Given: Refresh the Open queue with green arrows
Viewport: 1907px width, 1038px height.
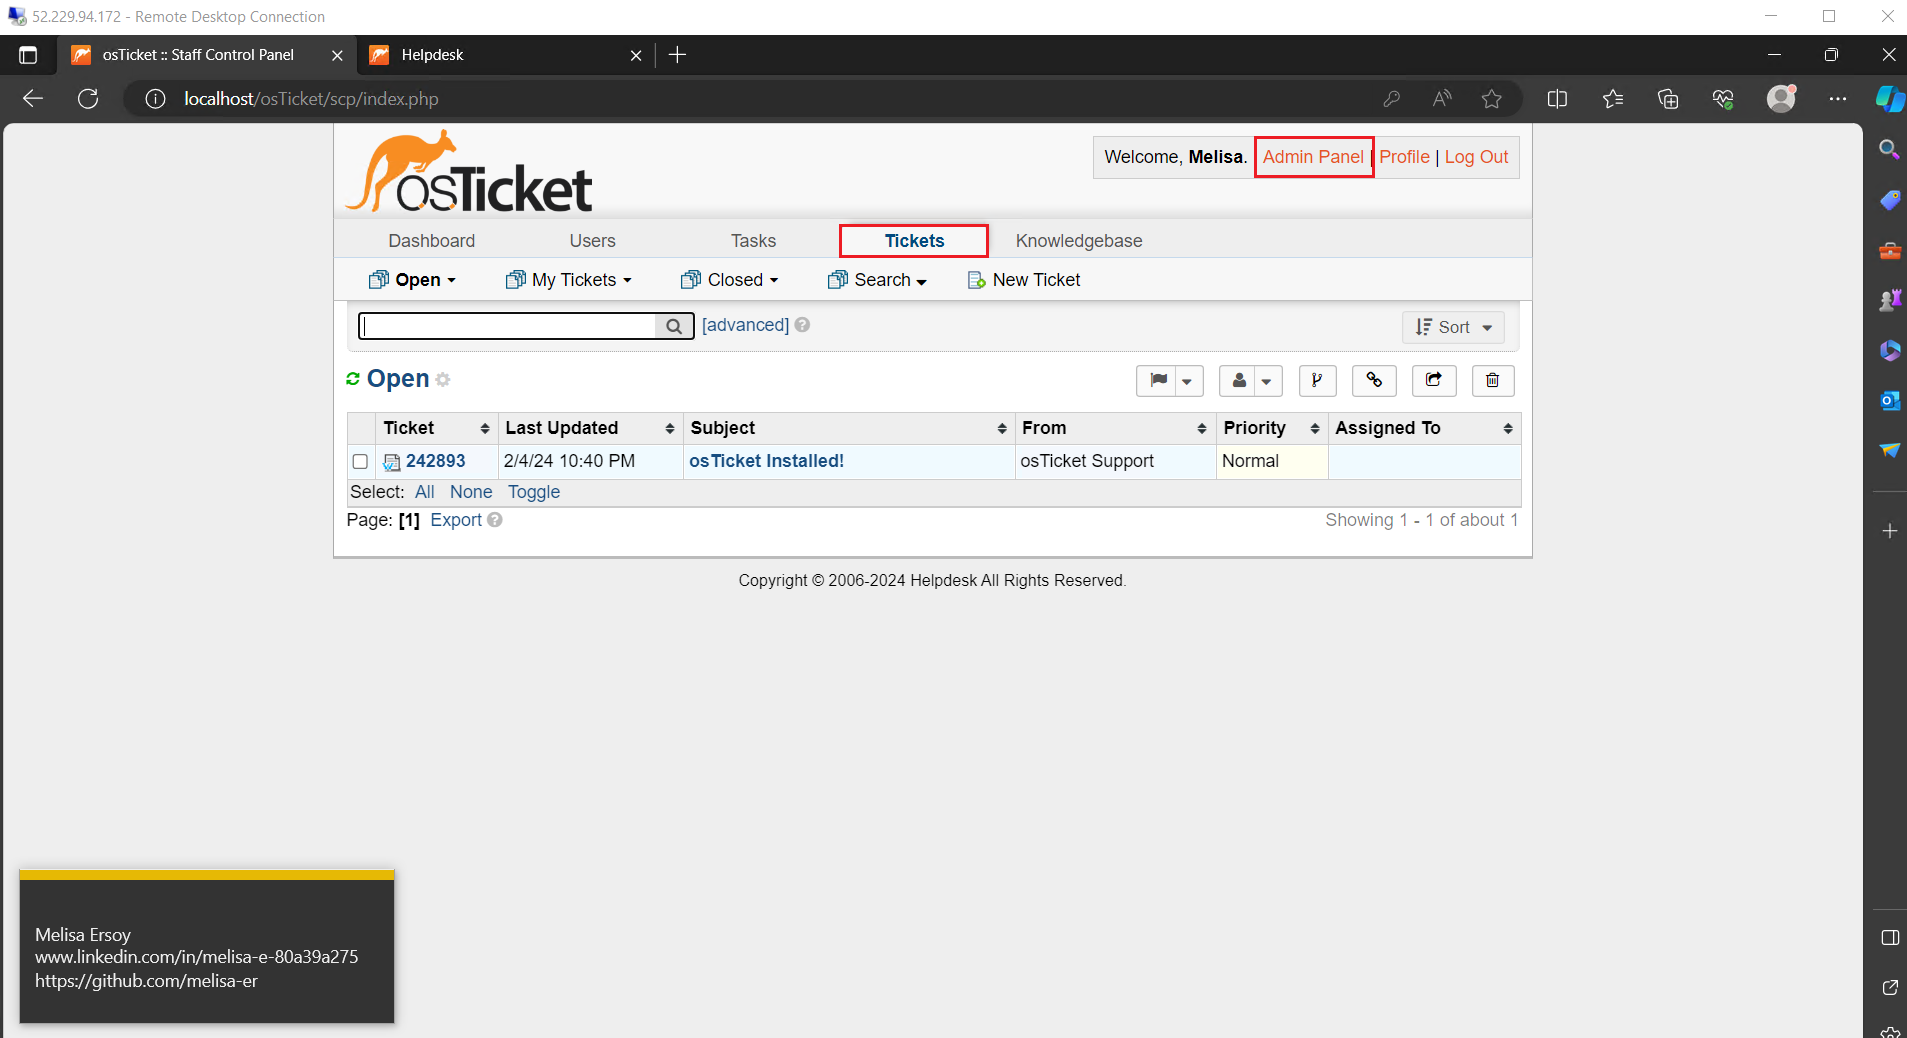Looking at the screenshot, I should coord(353,379).
